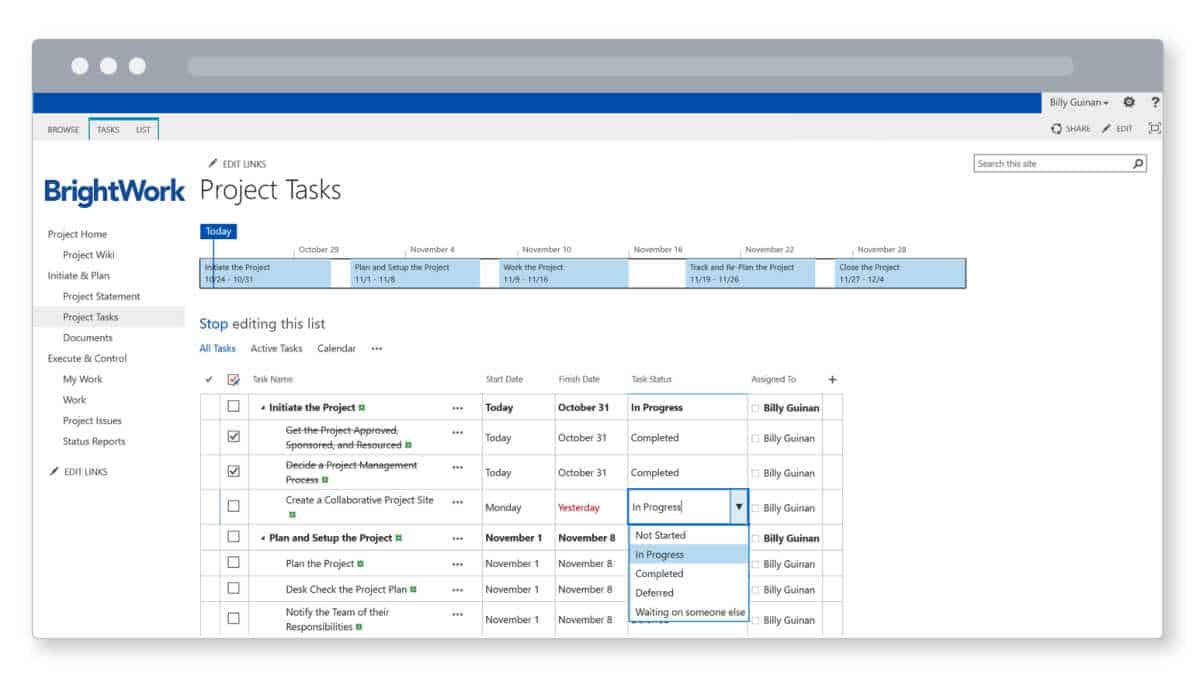
Task: Click the search magnifier icon
Action: click(x=1138, y=164)
